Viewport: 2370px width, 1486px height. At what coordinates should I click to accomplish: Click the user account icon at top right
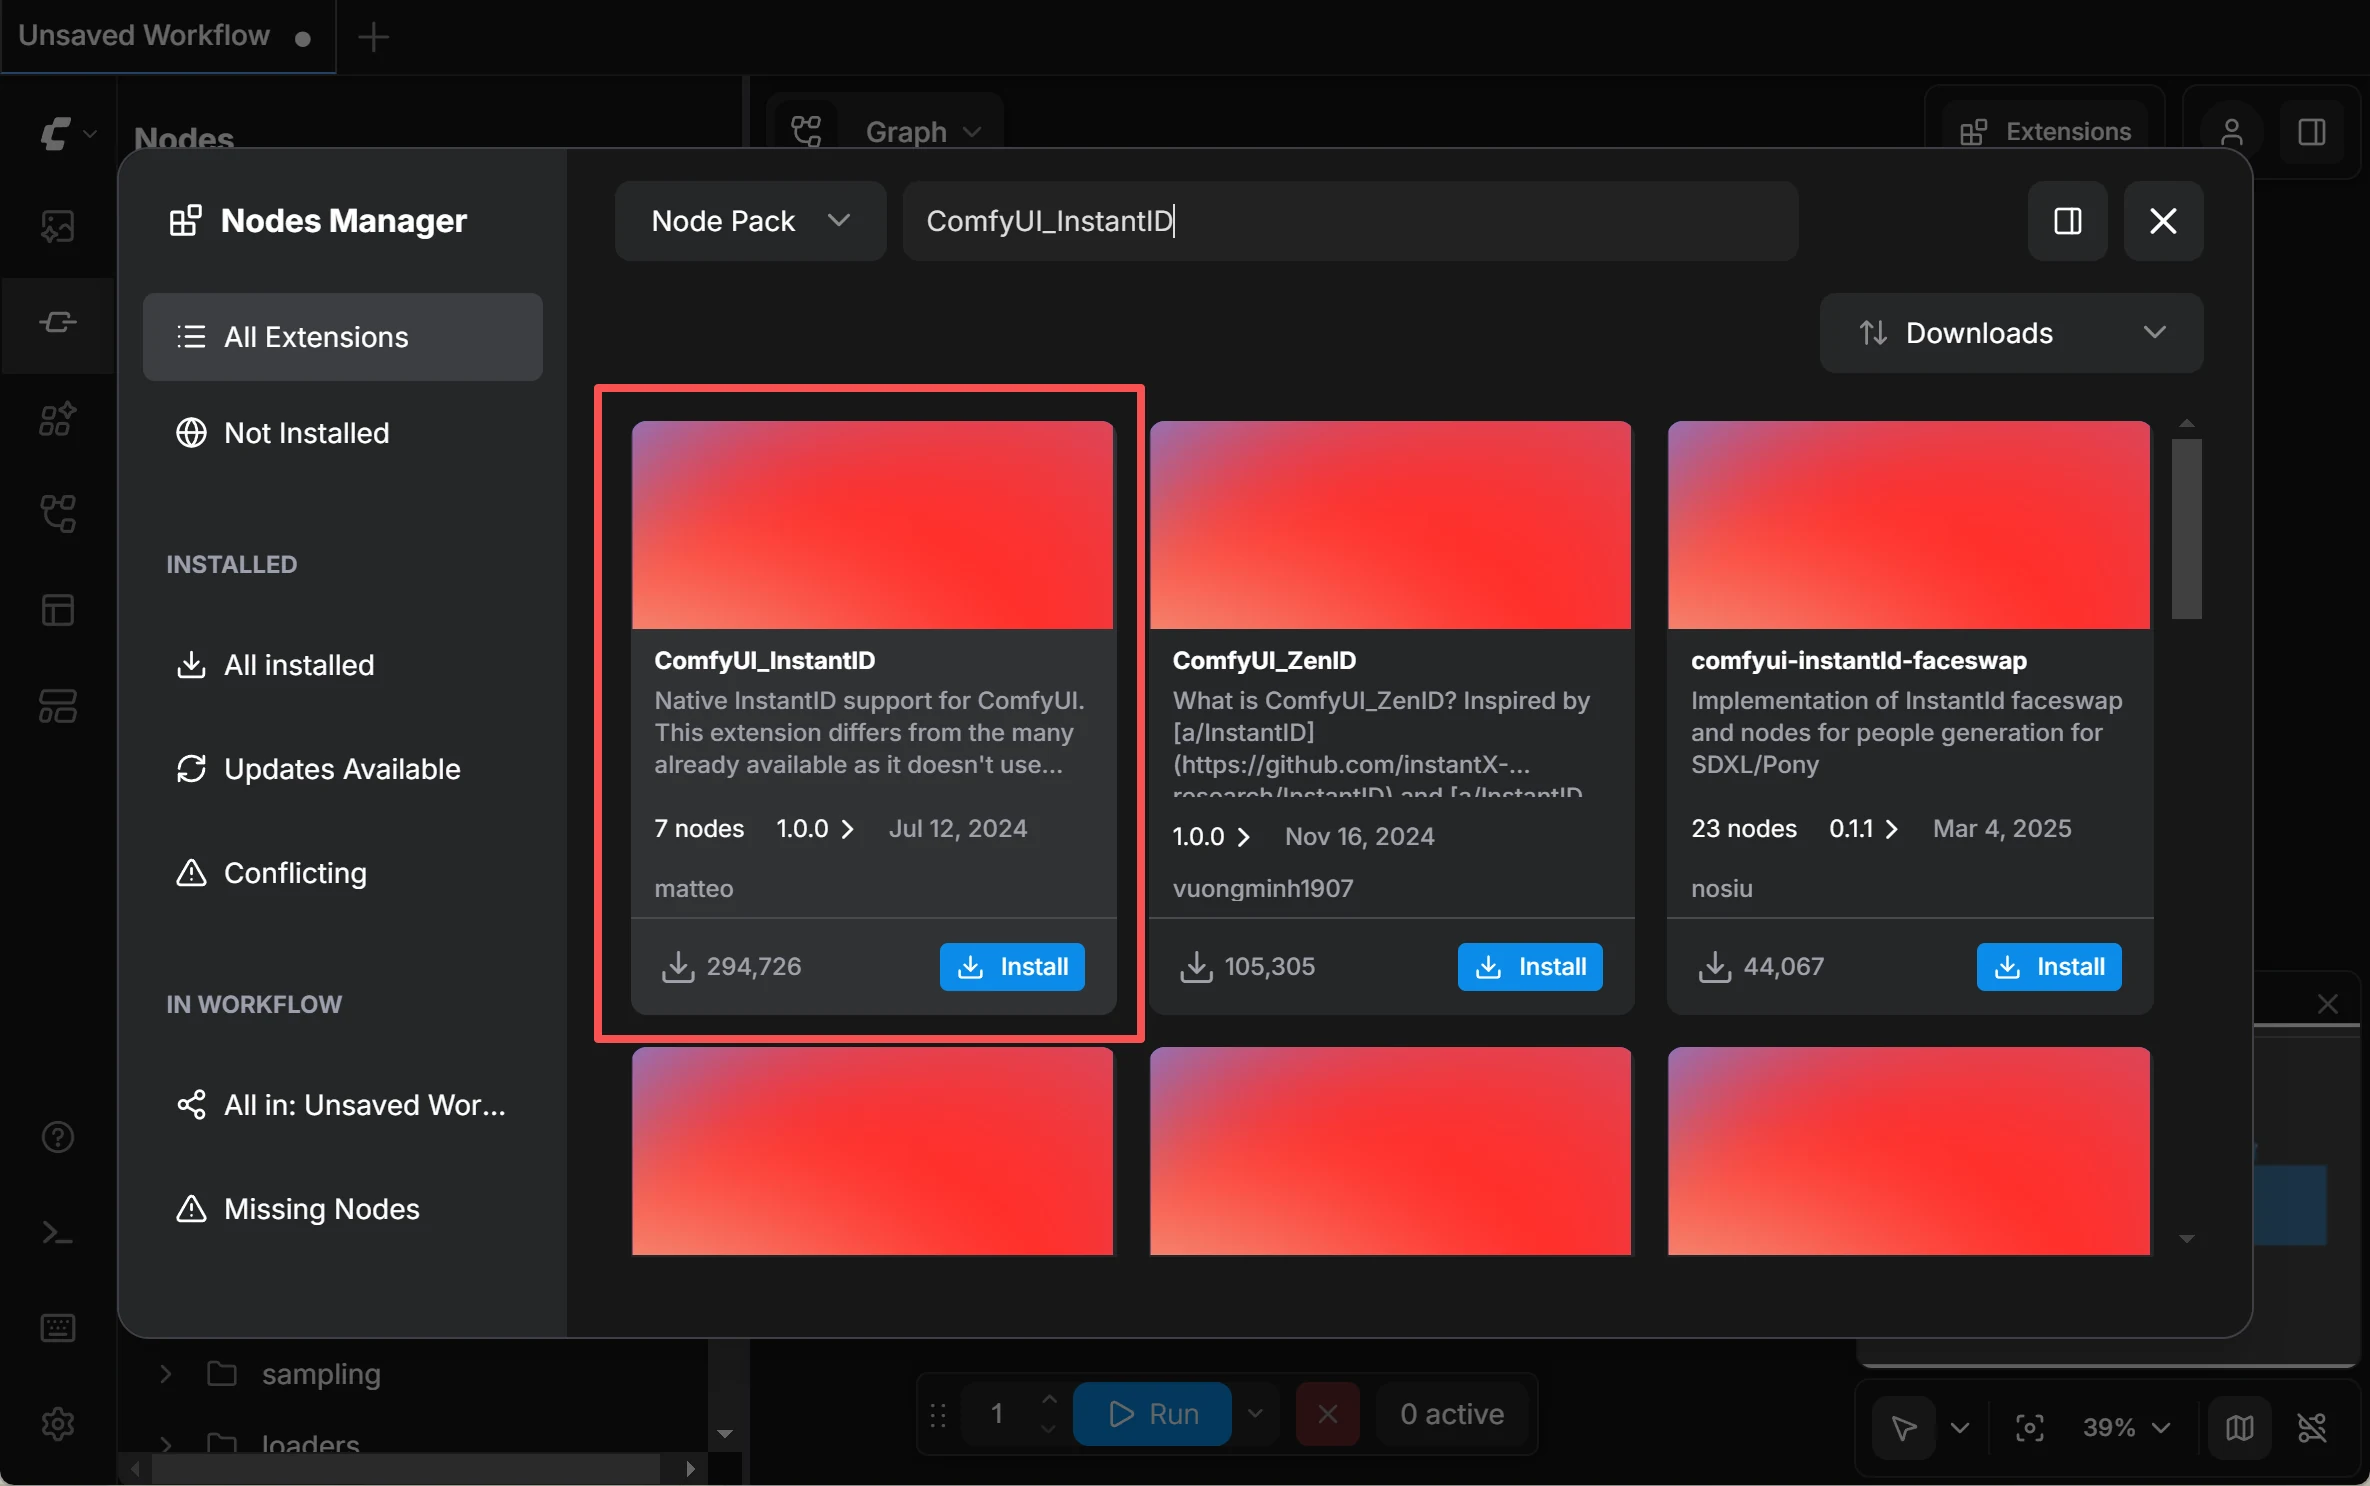coord(2231,133)
